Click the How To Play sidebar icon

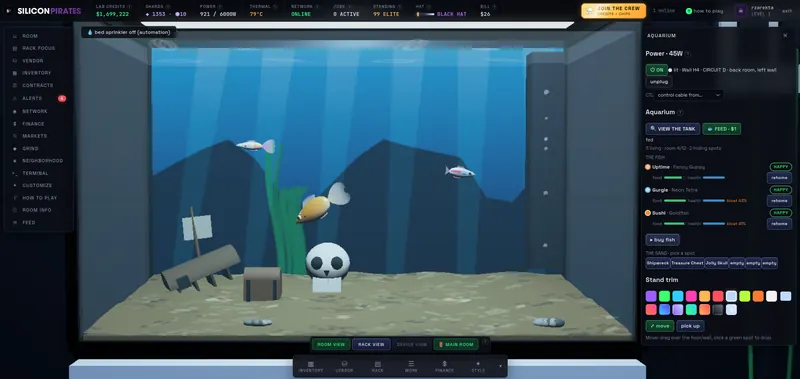coord(14,198)
